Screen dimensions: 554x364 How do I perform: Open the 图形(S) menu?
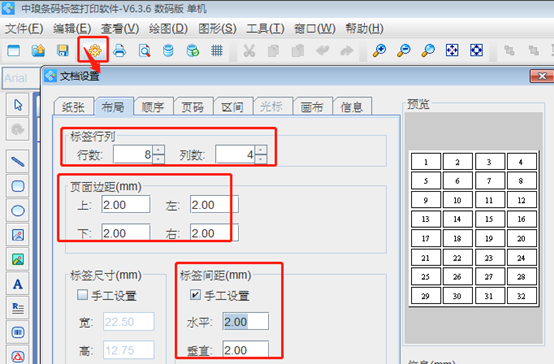[217, 29]
